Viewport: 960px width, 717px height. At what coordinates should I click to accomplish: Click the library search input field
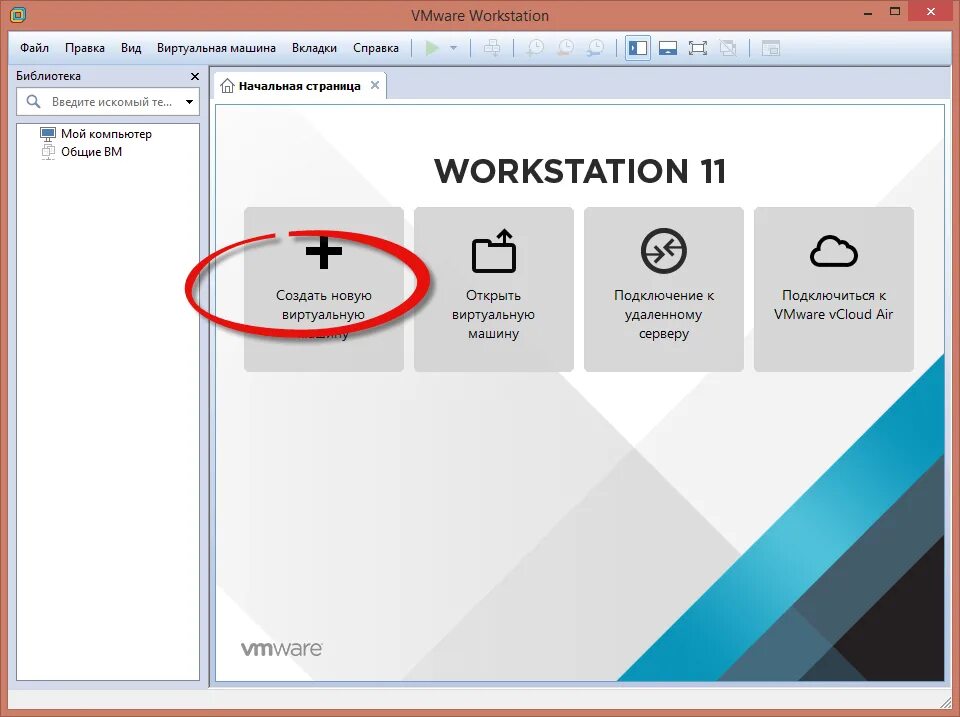pos(108,102)
